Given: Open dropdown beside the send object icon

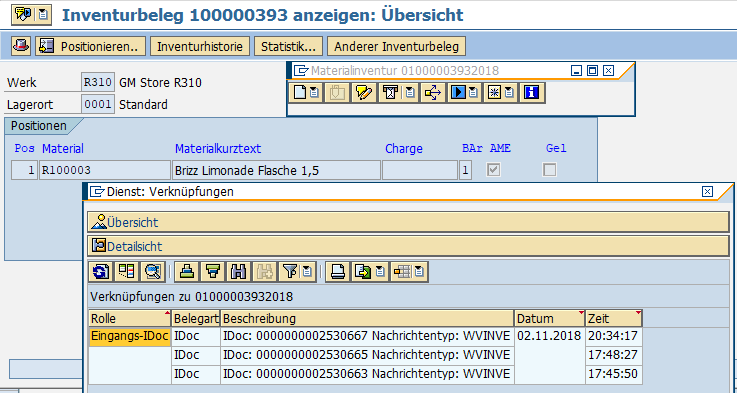Looking at the screenshot, I should tap(410, 92).
